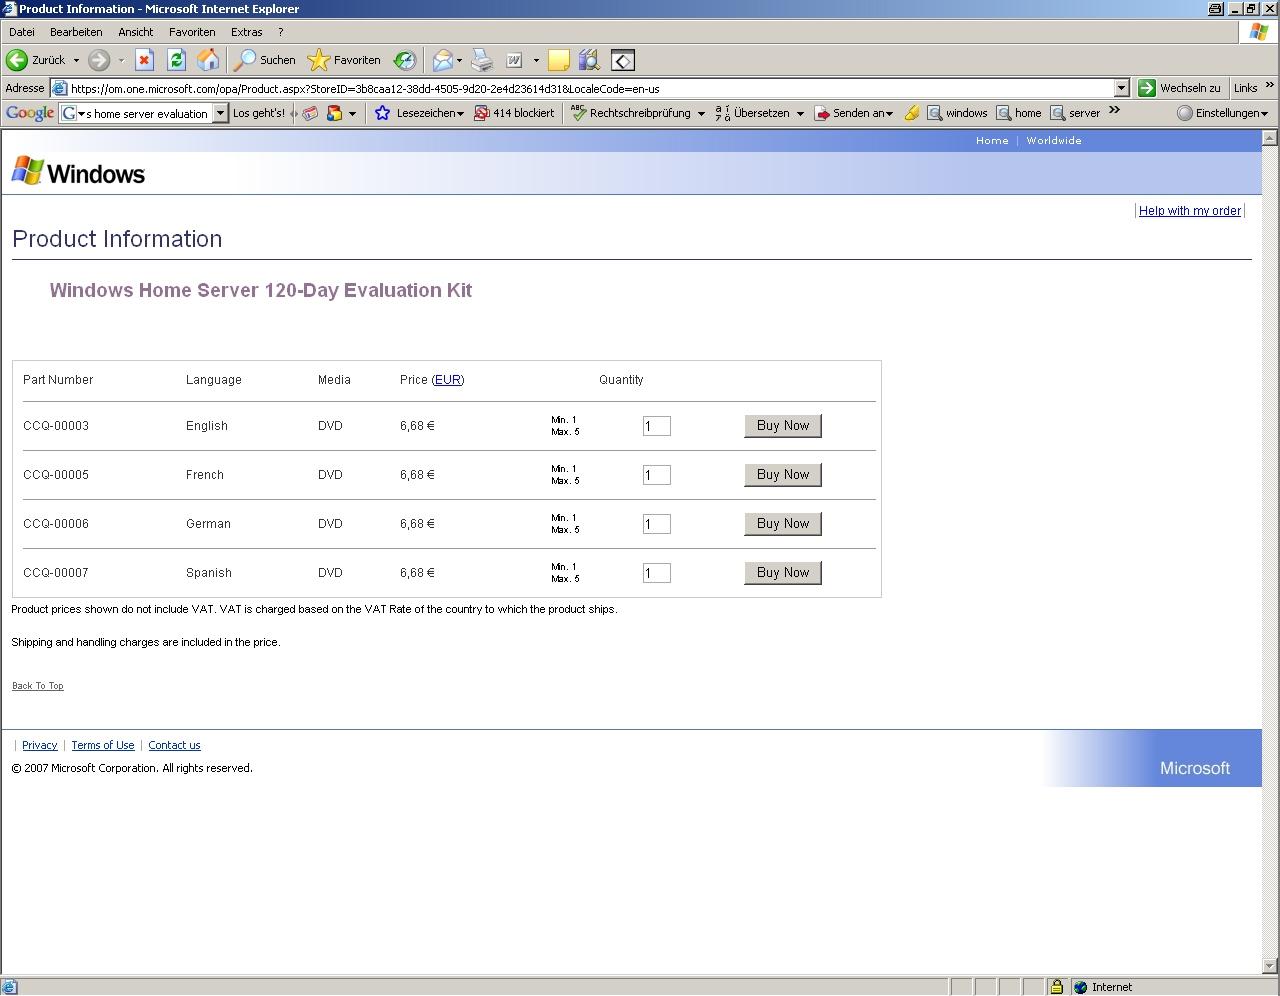
Task: Open the ? help menu
Action: [281, 32]
